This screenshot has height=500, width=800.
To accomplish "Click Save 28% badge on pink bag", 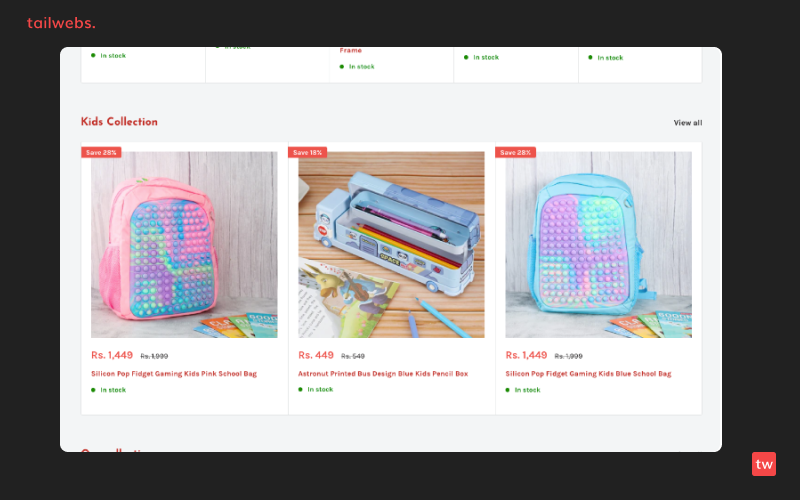I will (101, 152).
